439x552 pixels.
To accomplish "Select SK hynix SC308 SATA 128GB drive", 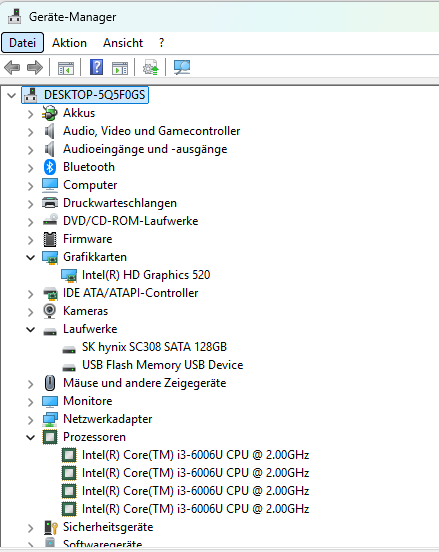I will point(154,347).
